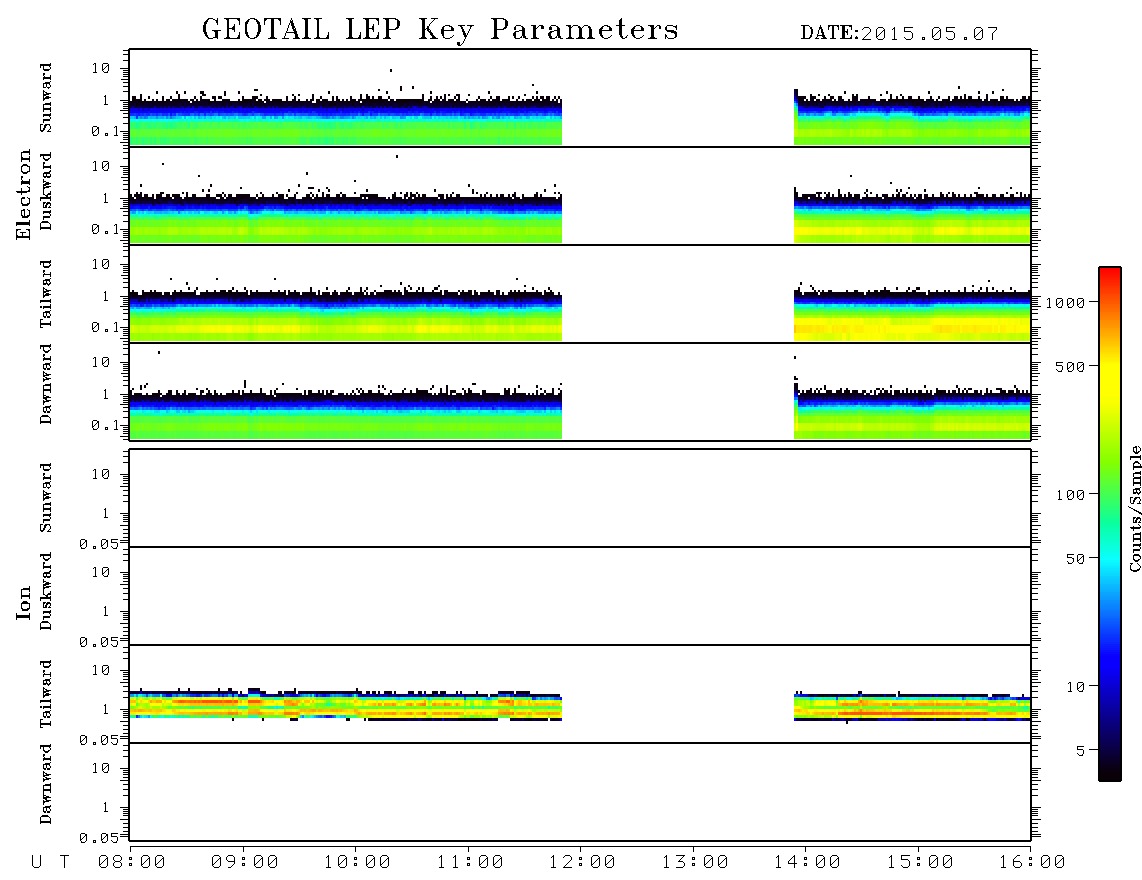Select the Electron Sunward axis label
Image resolution: width=1142 pixels, height=880 pixels.
click(x=45, y=98)
